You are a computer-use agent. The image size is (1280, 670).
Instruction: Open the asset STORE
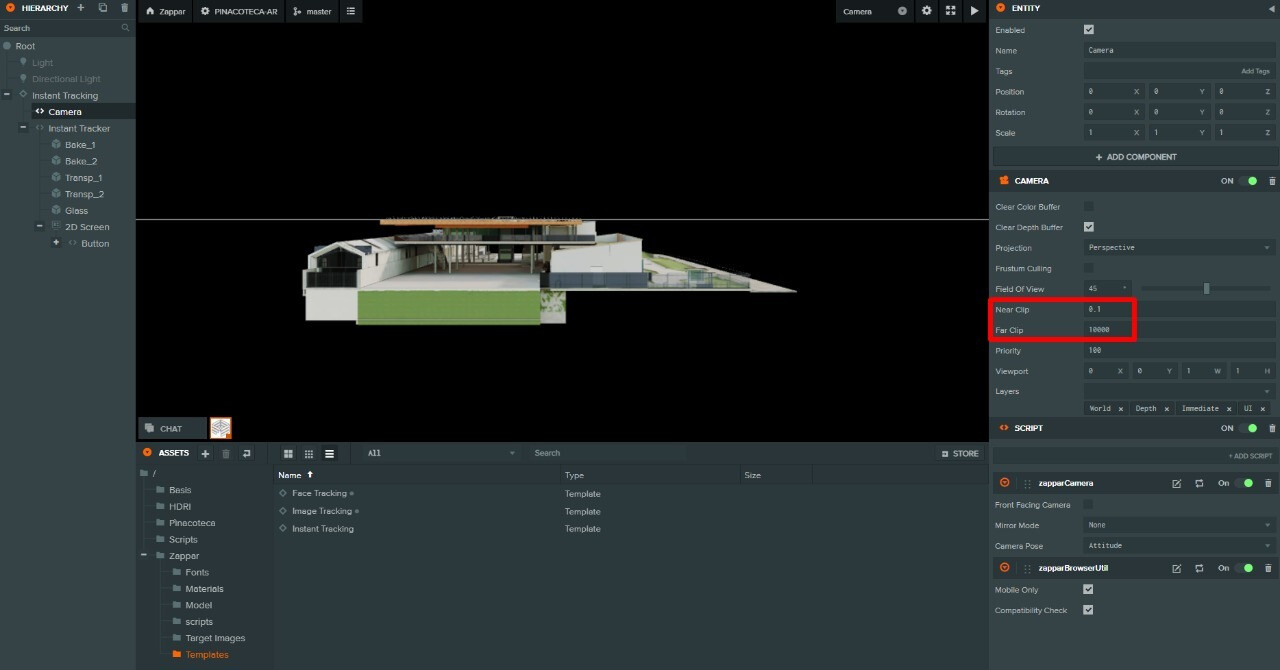click(x=959, y=454)
